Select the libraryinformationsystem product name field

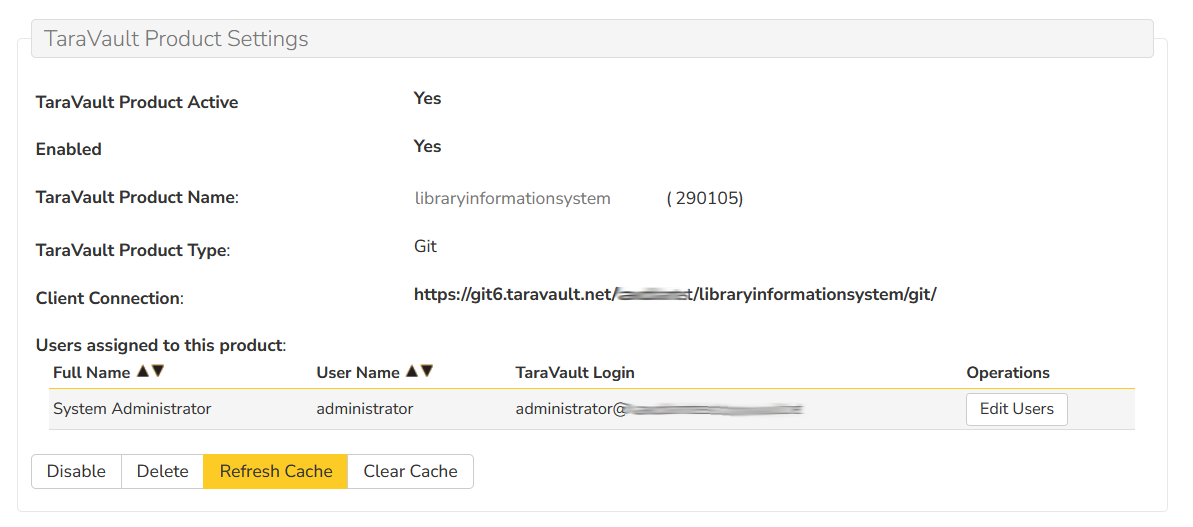(512, 199)
